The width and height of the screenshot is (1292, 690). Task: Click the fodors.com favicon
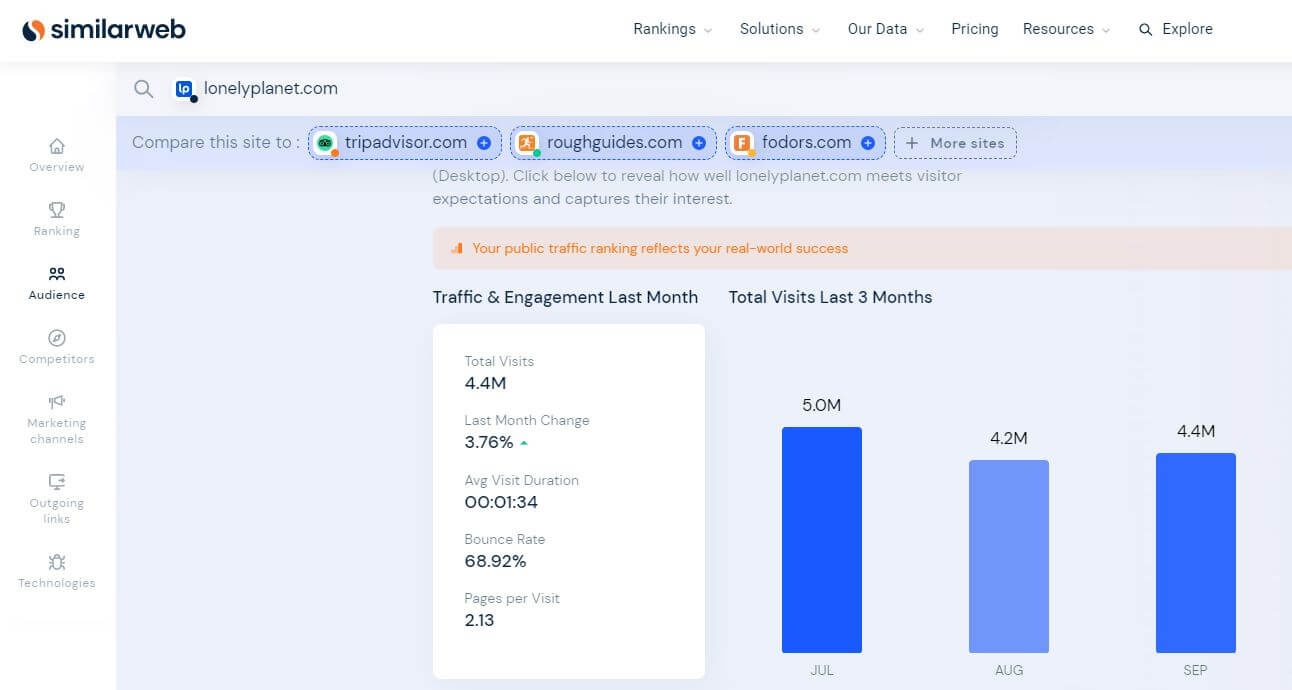(x=743, y=143)
